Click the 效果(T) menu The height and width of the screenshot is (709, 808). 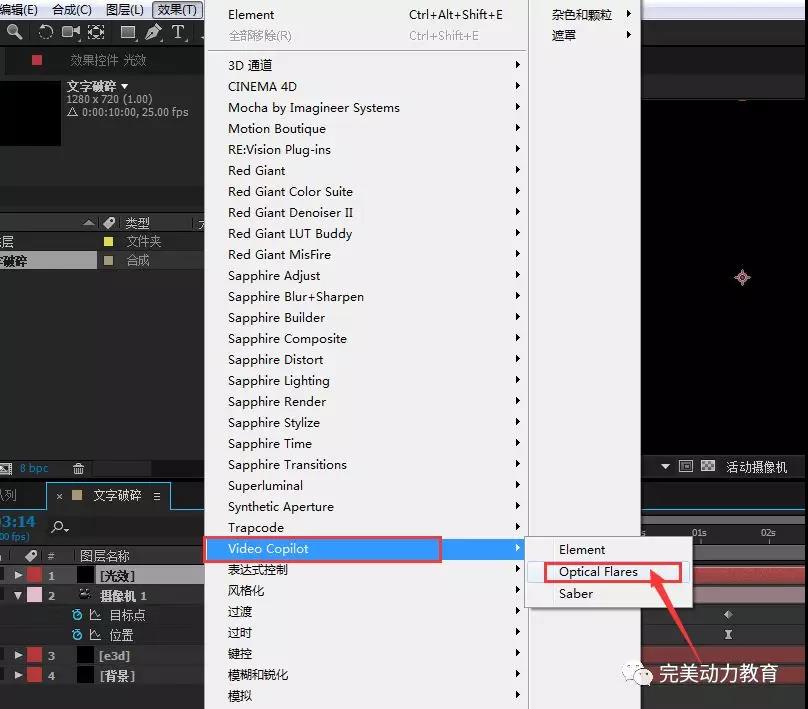coord(177,10)
